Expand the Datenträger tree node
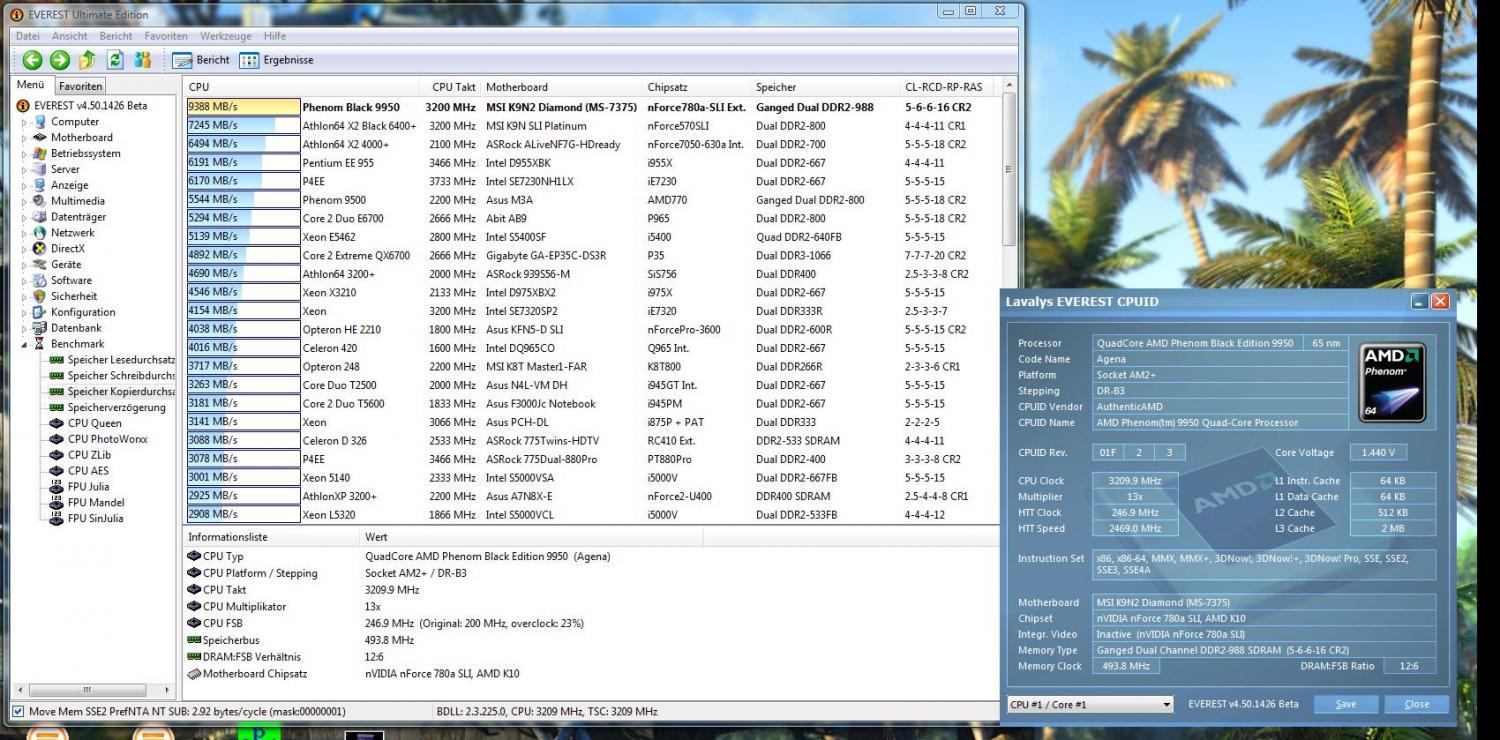1500x740 pixels. [25, 217]
